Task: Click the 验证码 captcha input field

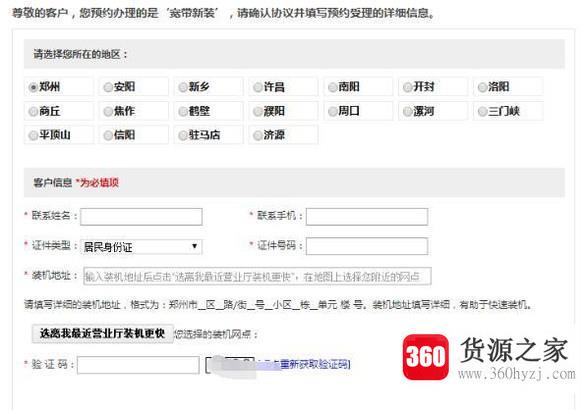Action: point(138,365)
